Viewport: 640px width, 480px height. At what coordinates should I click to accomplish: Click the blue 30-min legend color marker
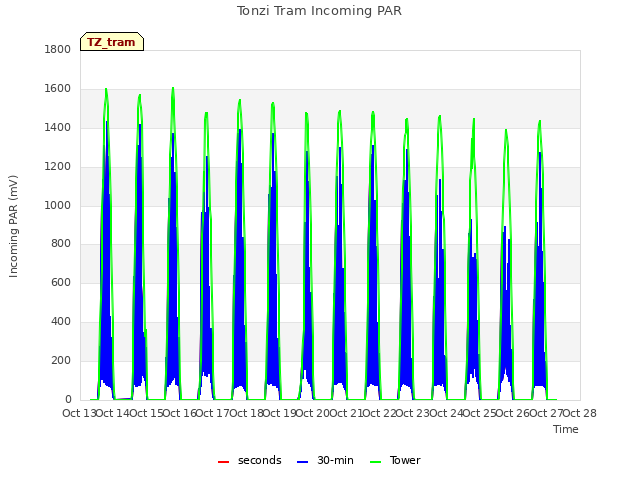pyautogui.click(x=302, y=462)
